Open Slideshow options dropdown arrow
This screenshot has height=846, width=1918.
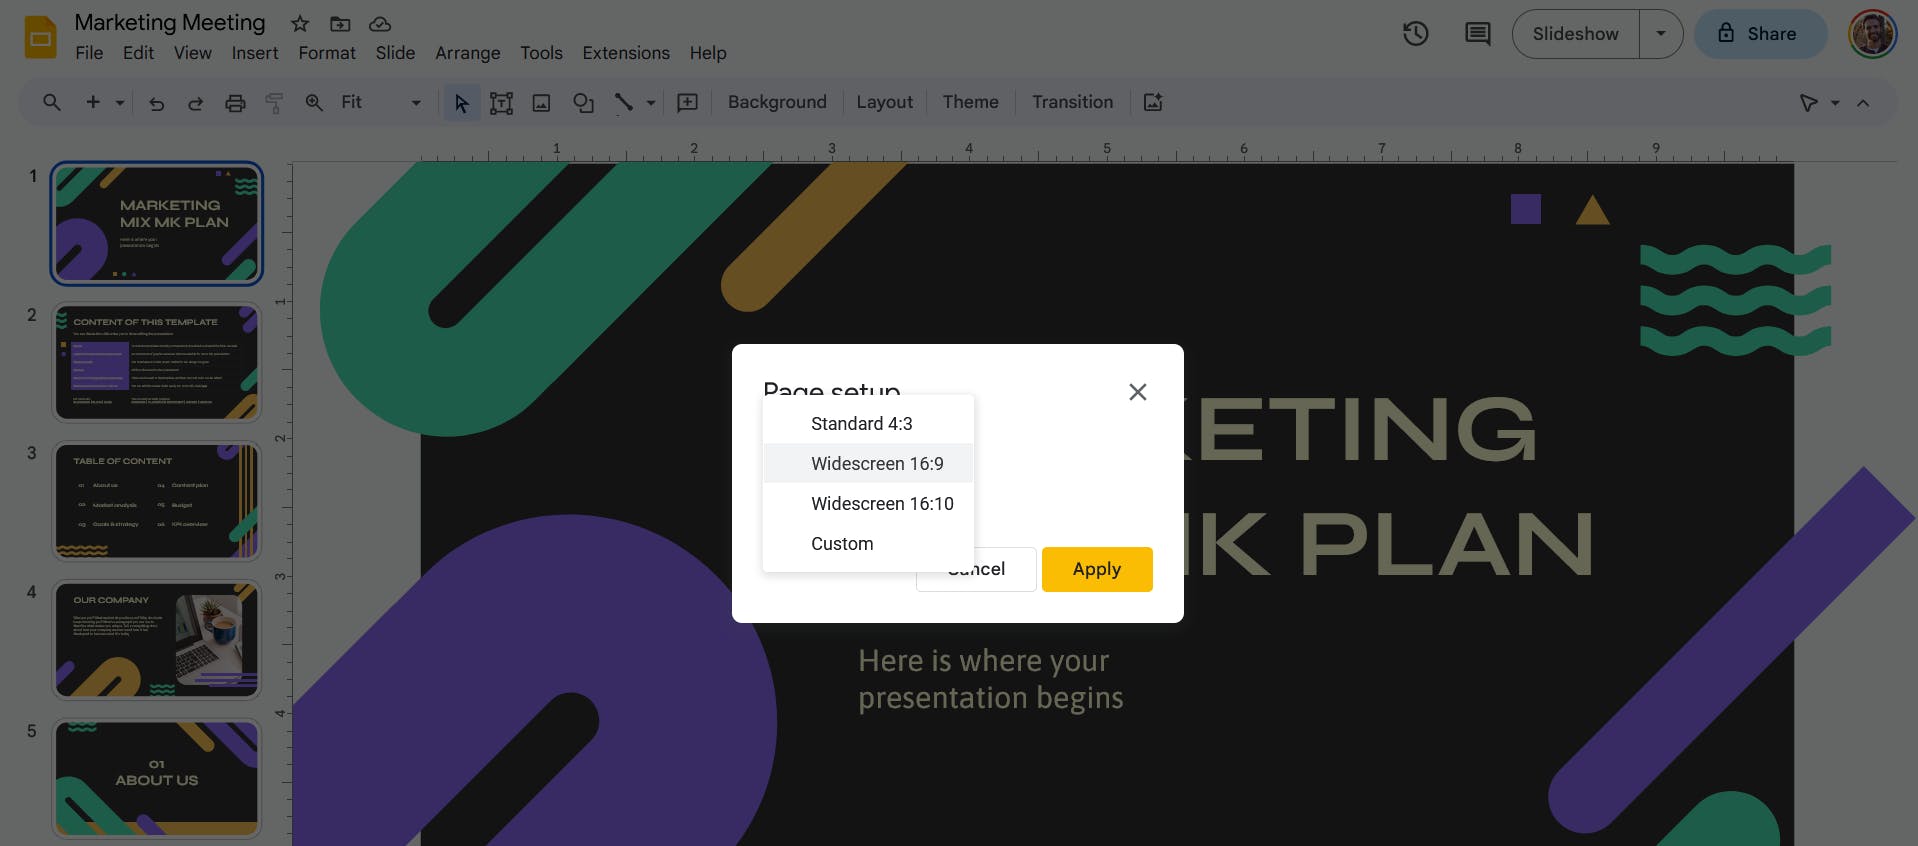(x=1661, y=34)
